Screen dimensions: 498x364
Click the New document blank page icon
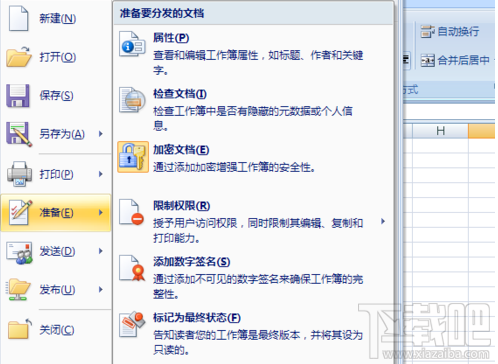(x=19, y=18)
